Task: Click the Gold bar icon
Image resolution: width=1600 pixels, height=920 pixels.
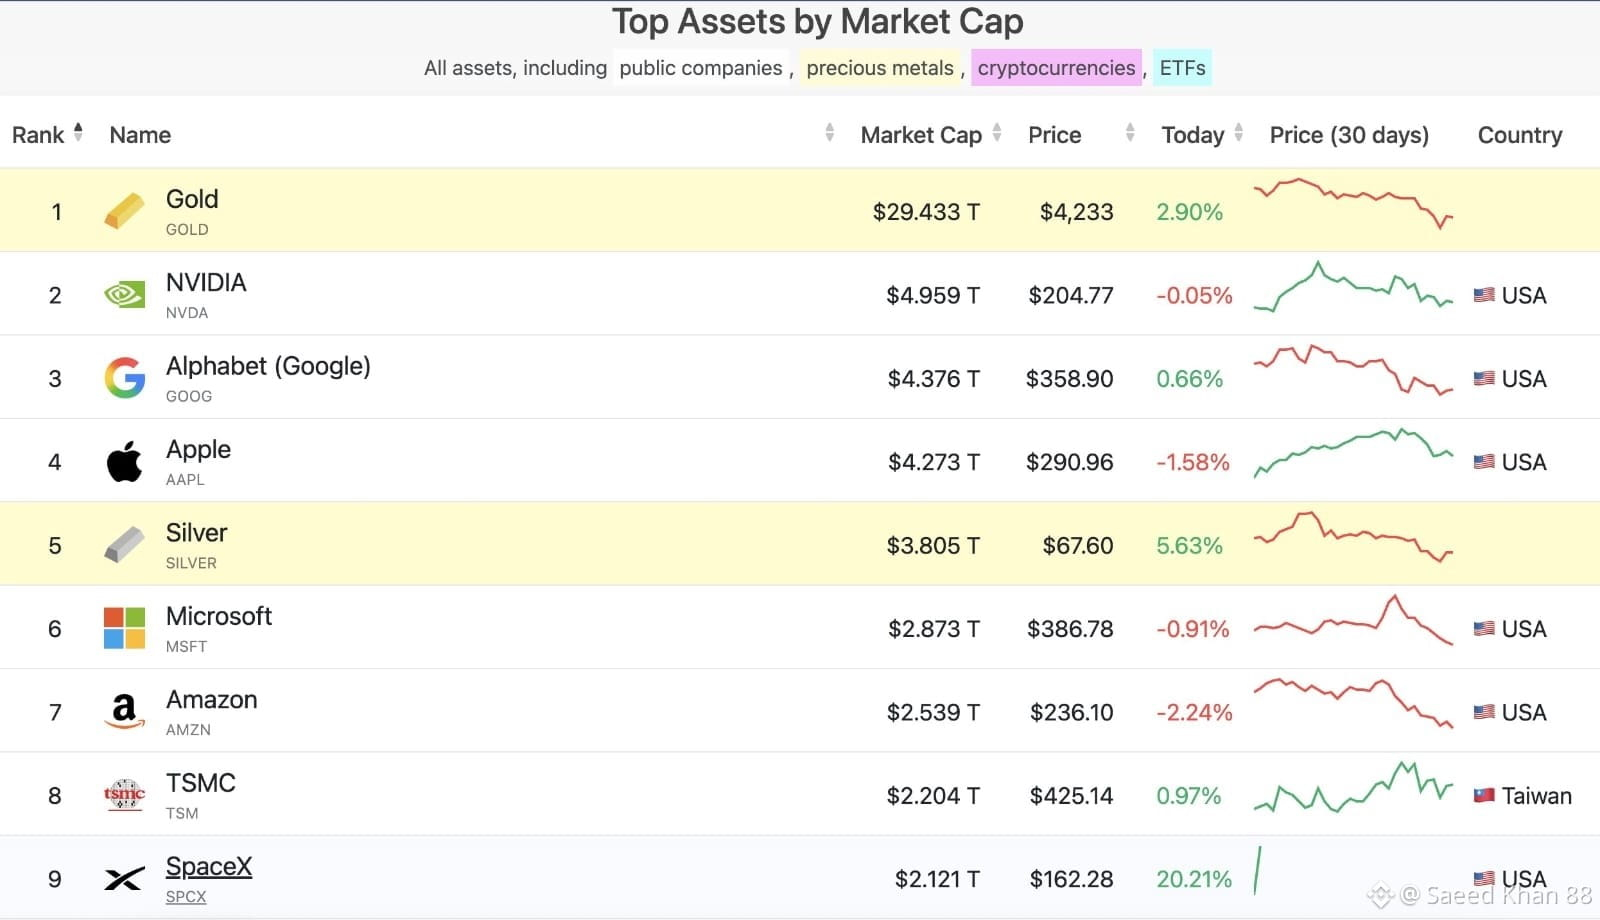Action: (124, 211)
